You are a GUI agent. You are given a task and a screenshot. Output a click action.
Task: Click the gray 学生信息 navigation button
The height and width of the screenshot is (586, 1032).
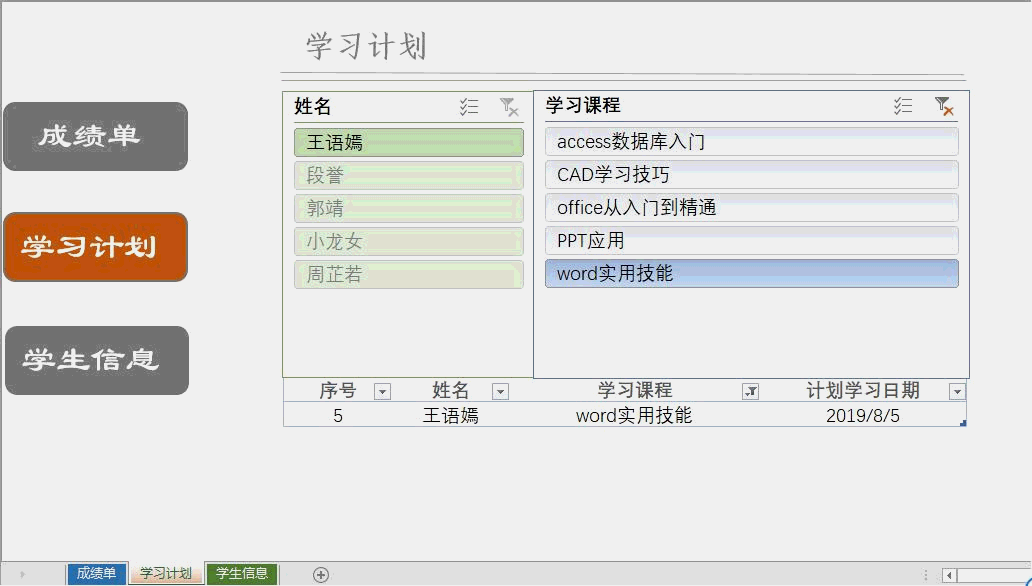(x=97, y=360)
